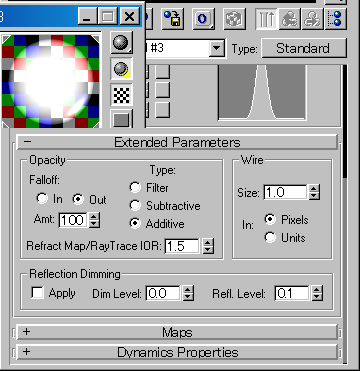360x371 pixels.
Task: Choose the In falloff option
Action: pos(42,199)
